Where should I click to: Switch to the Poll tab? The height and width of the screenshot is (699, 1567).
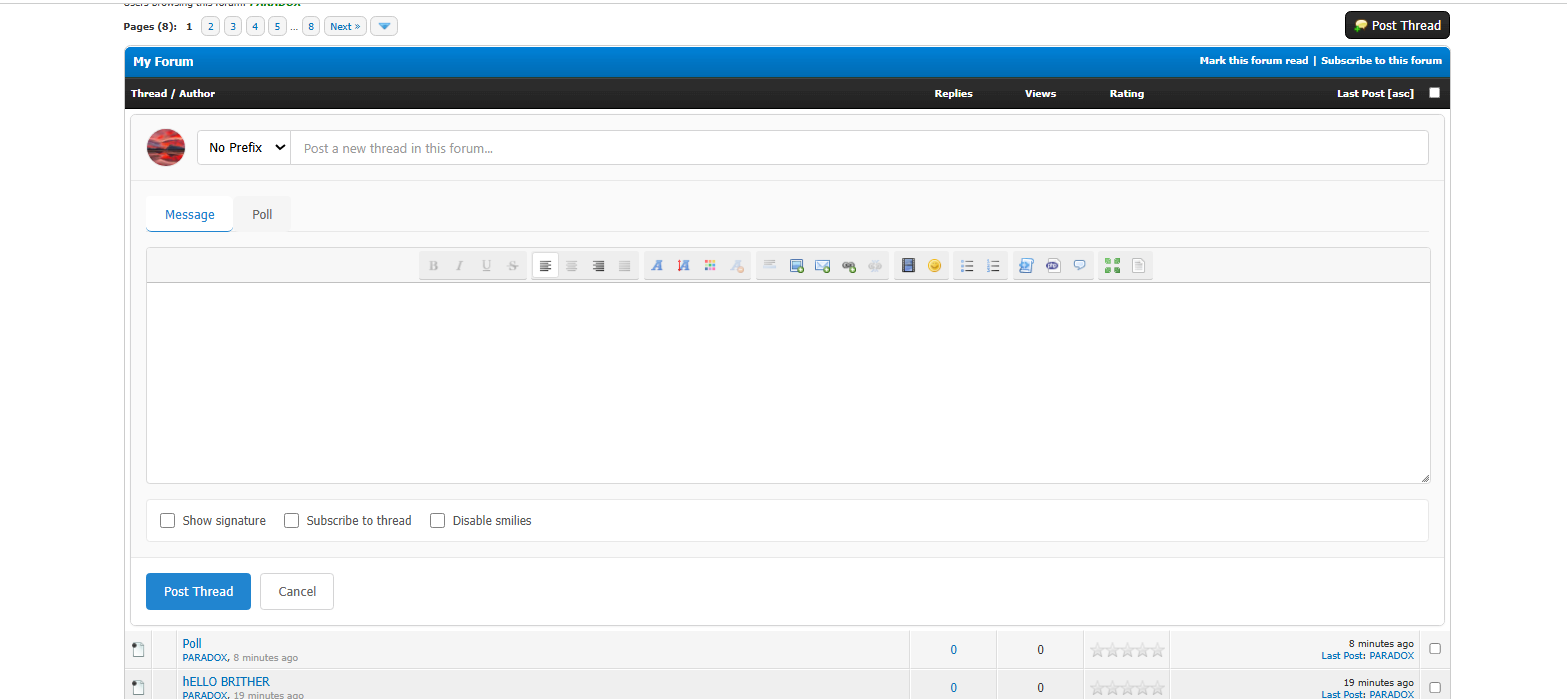262,215
